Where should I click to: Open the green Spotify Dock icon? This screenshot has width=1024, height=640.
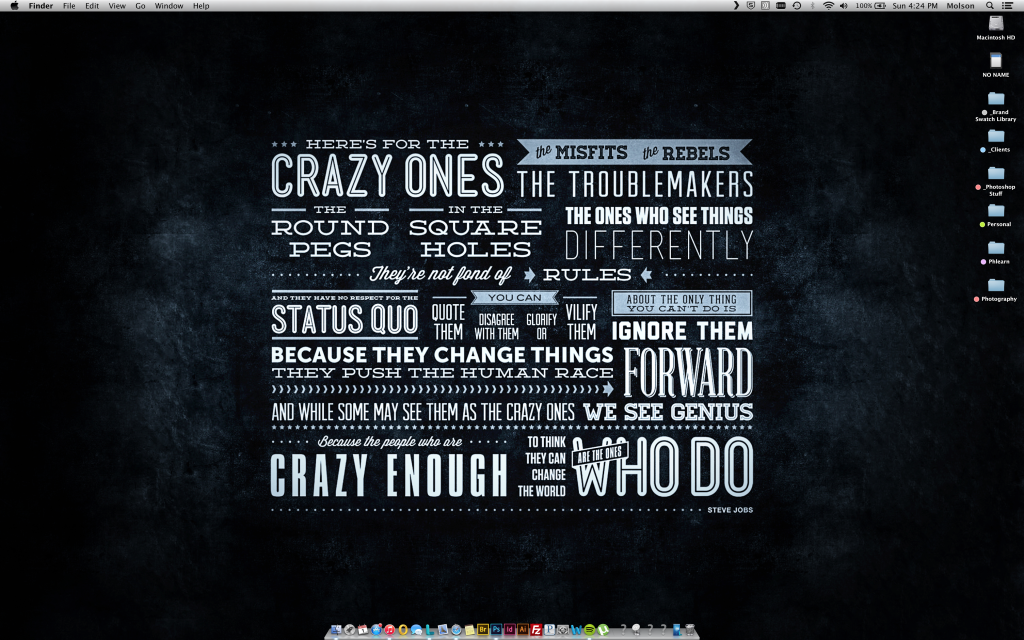tap(590, 630)
